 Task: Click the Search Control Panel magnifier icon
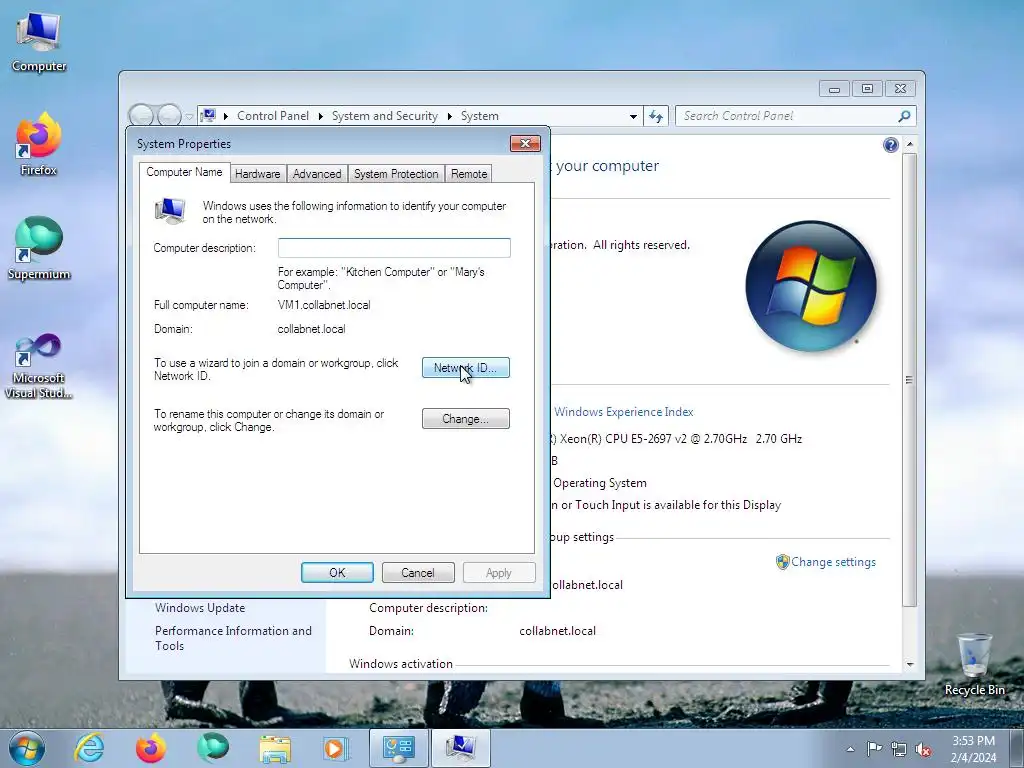[904, 116]
